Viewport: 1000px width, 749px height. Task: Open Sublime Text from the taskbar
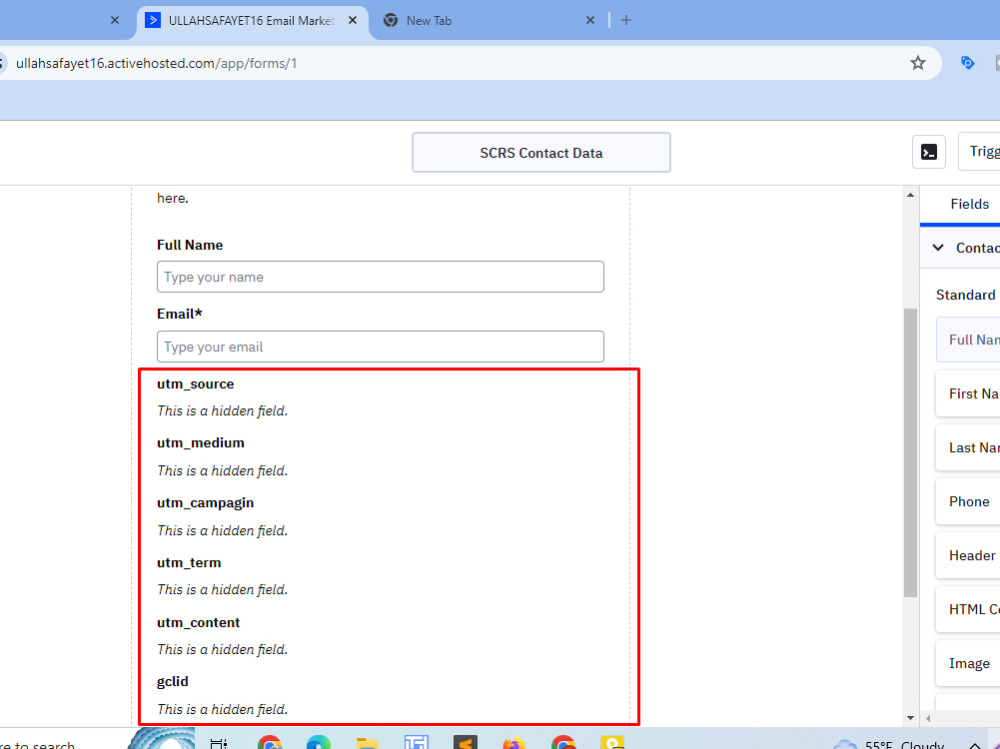465,743
